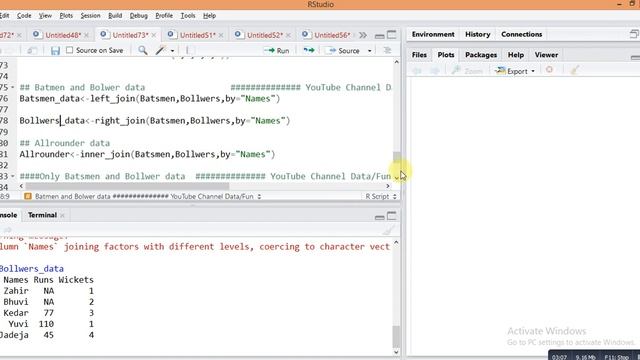Remove current plot red icon
640x360 pixels.
(549, 70)
